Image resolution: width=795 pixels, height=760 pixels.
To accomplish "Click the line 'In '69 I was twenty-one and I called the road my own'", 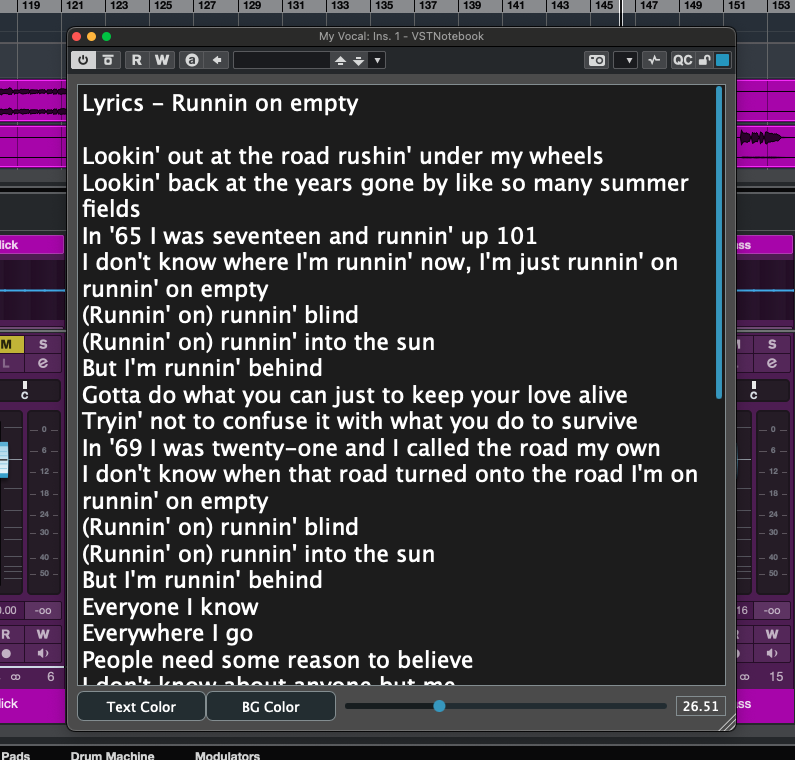I will pos(371,448).
